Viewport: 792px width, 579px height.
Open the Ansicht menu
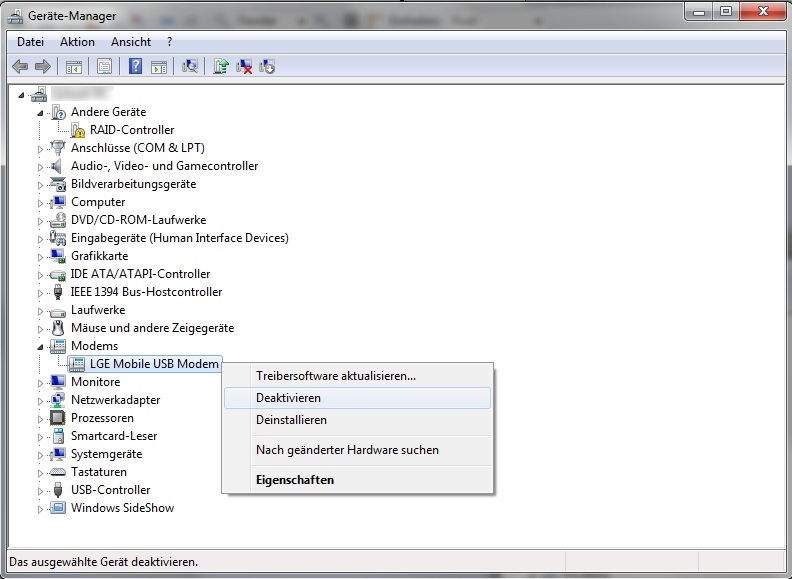[131, 42]
